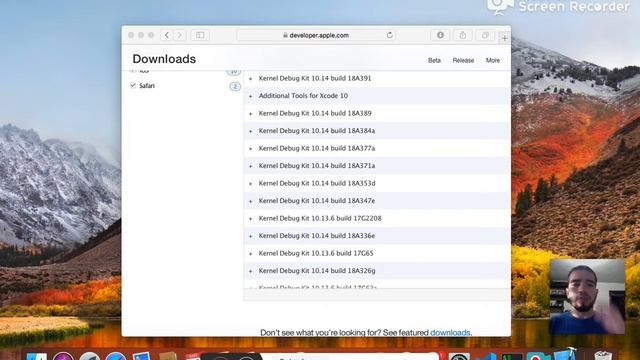Expand Kernel Debug Kit 10.13.6 build 17G65

251,253
